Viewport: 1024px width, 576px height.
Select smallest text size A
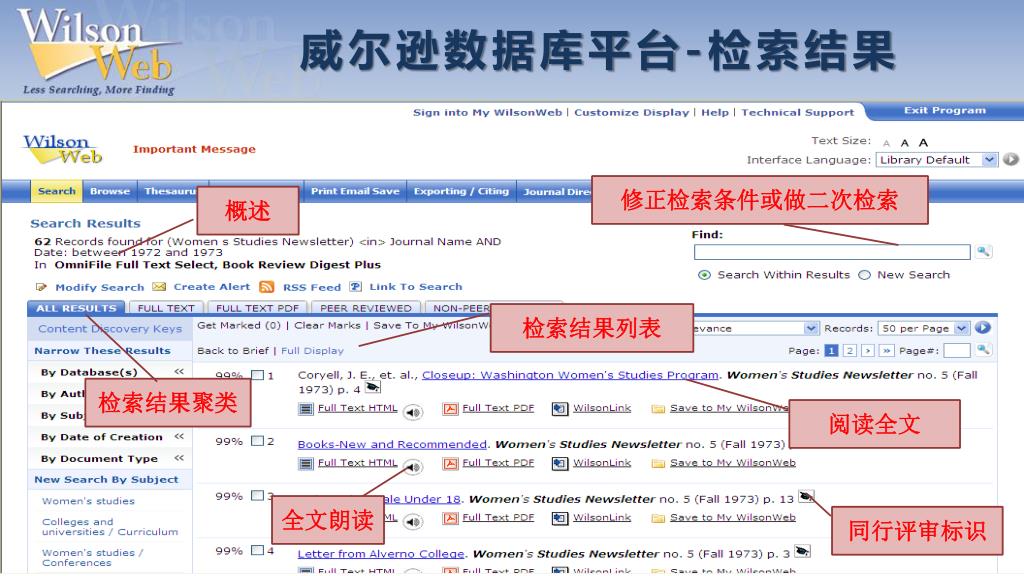coord(886,143)
